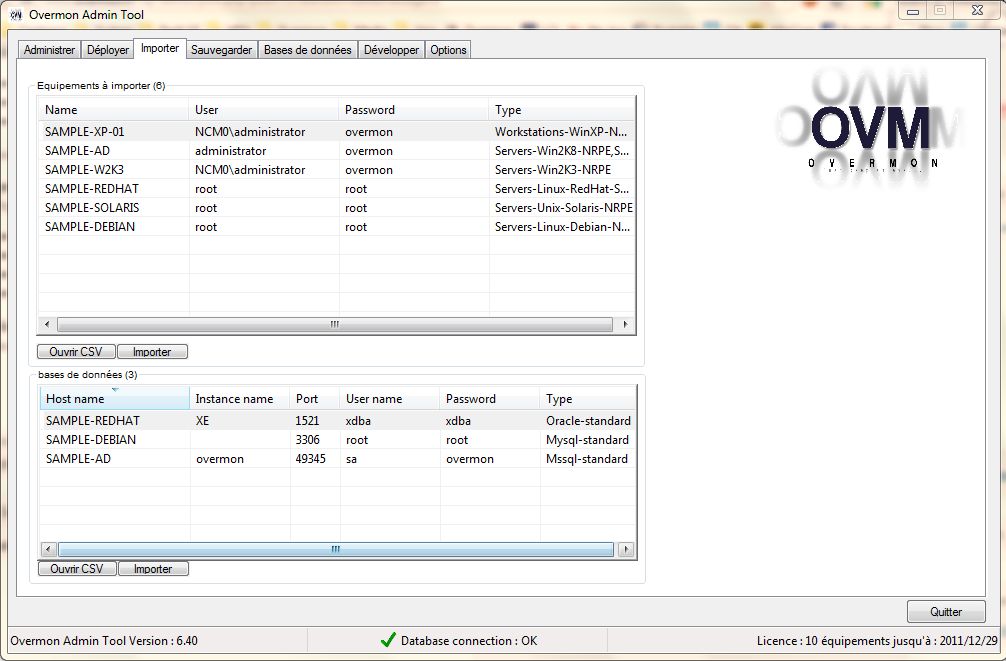The height and width of the screenshot is (661, 1006).
Task: Select the SAMPLE-SOLARIS equipment row
Action: pyautogui.click(x=92, y=208)
